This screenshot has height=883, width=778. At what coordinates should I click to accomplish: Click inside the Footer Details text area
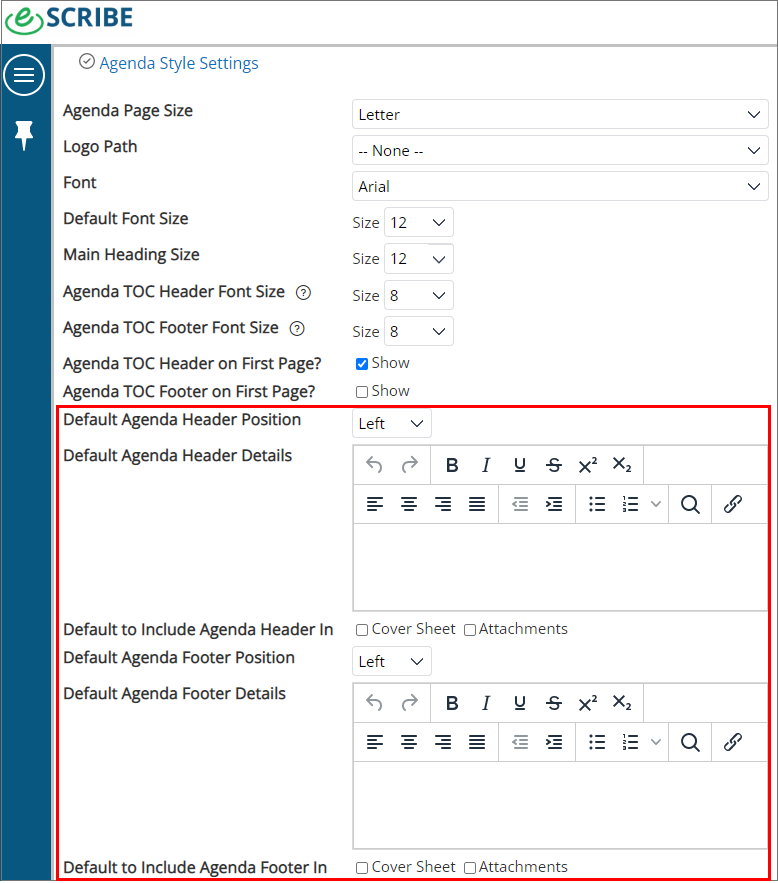[x=560, y=805]
